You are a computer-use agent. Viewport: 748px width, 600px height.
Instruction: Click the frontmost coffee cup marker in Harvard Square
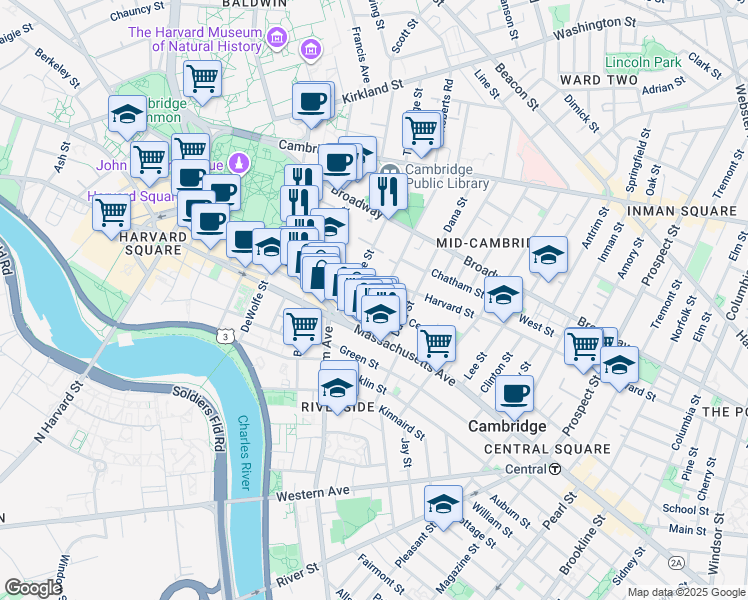pyautogui.click(x=210, y=223)
